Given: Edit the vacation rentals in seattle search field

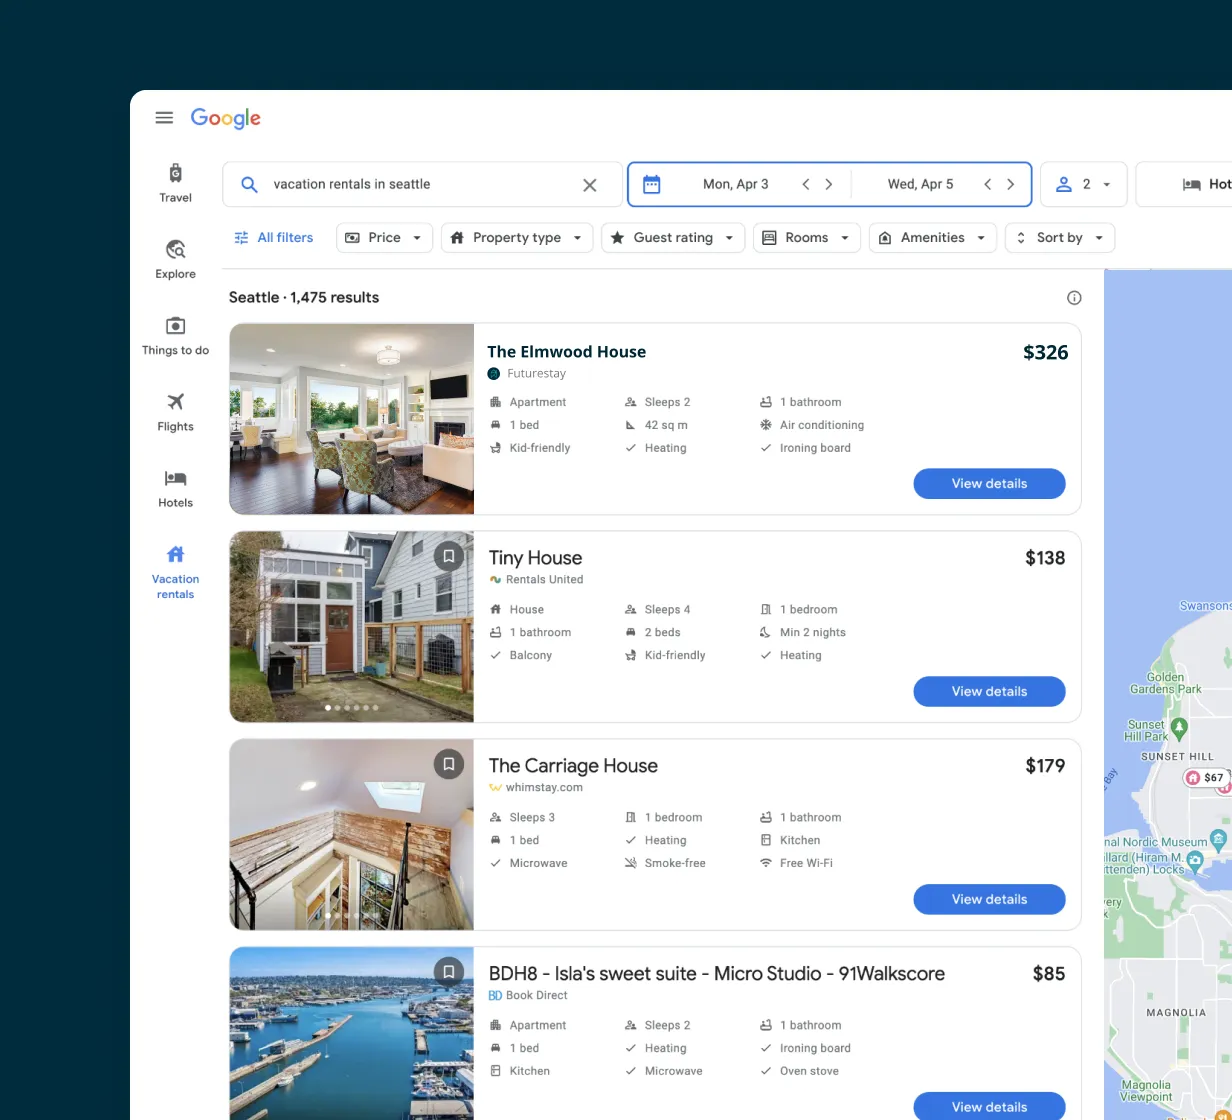Looking at the screenshot, I should click(x=420, y=184).
